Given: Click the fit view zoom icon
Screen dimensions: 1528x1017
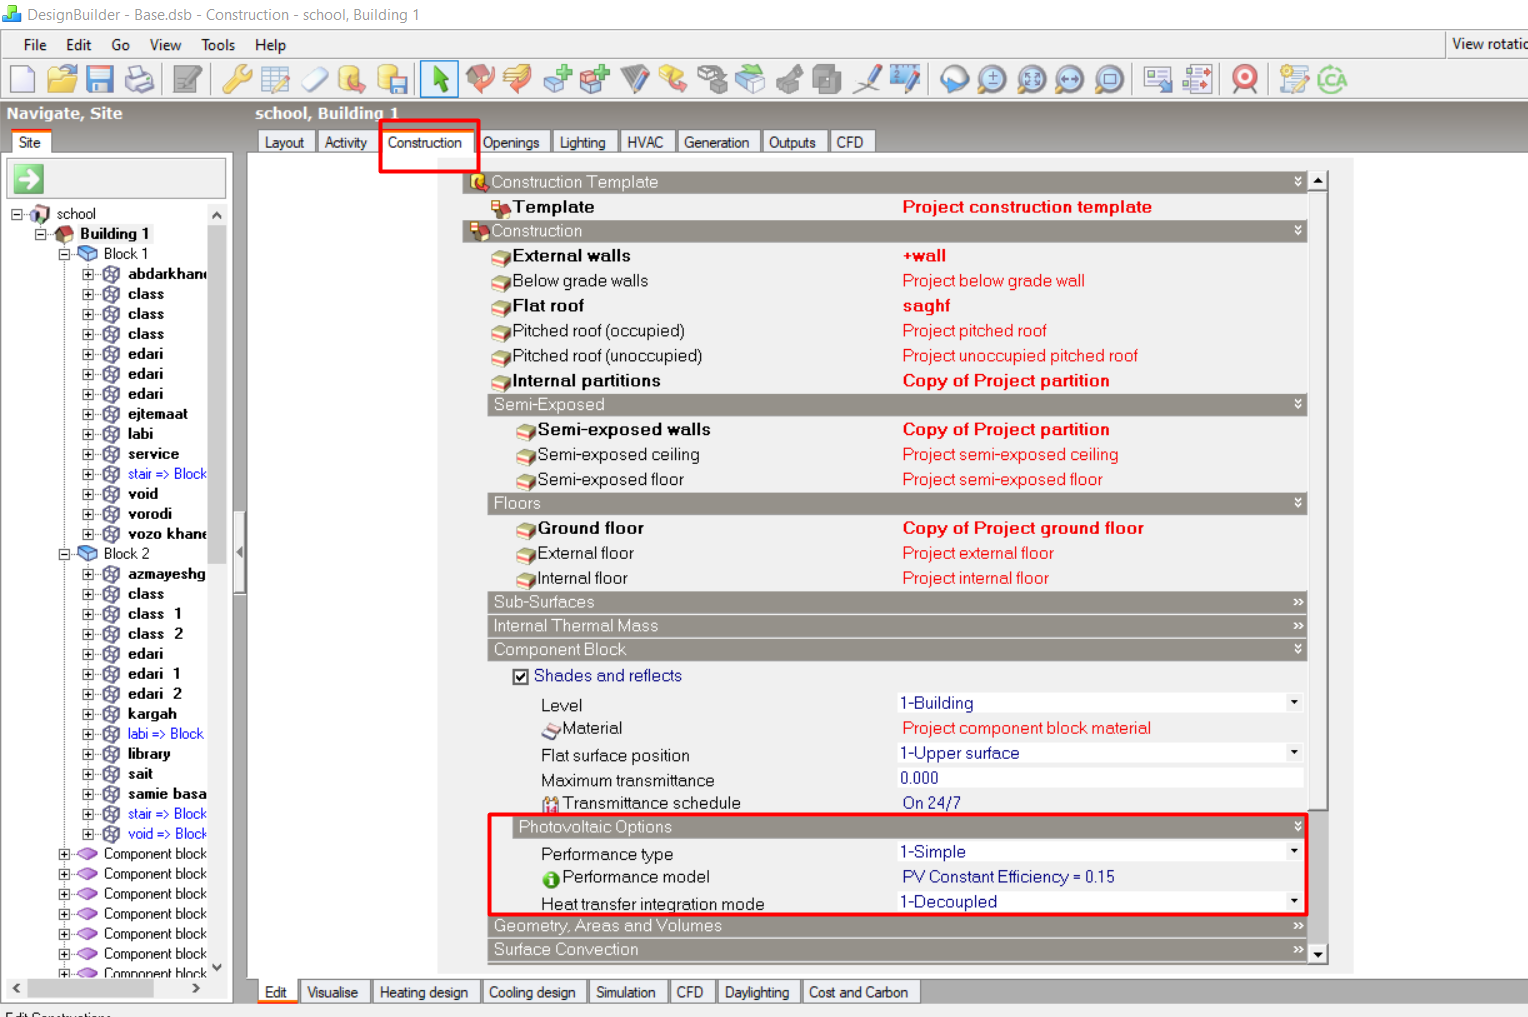Looking at the screenshot, I should [x=1031, y=79].
